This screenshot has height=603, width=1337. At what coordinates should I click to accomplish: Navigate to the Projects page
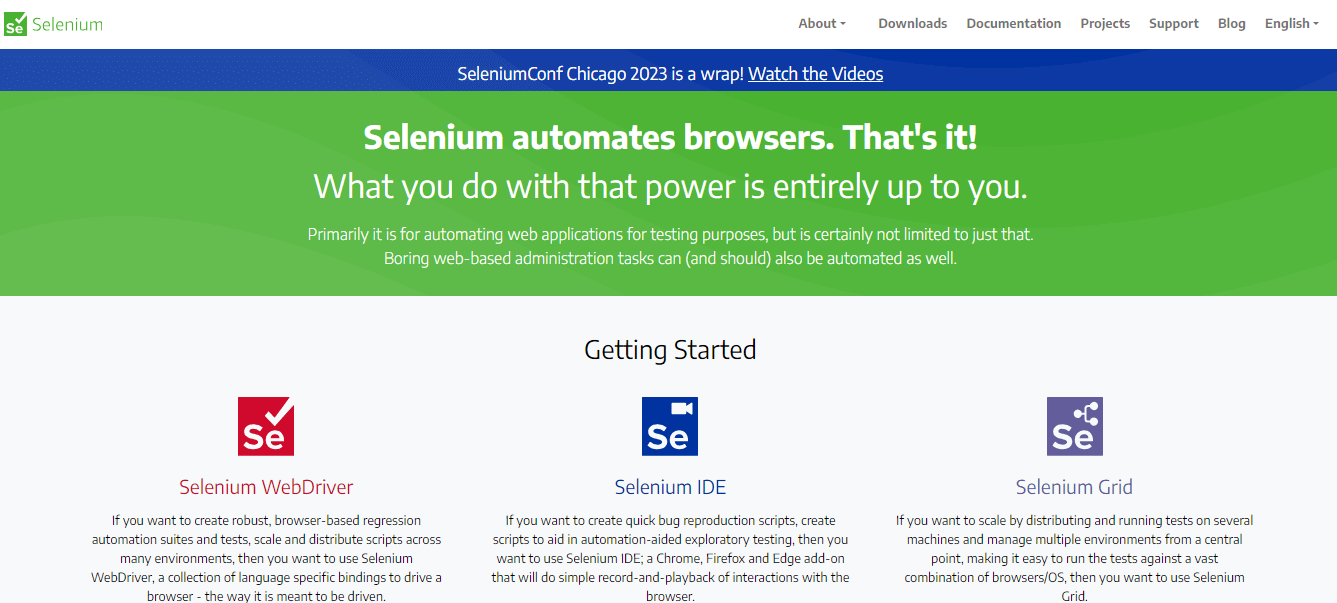1105,23
